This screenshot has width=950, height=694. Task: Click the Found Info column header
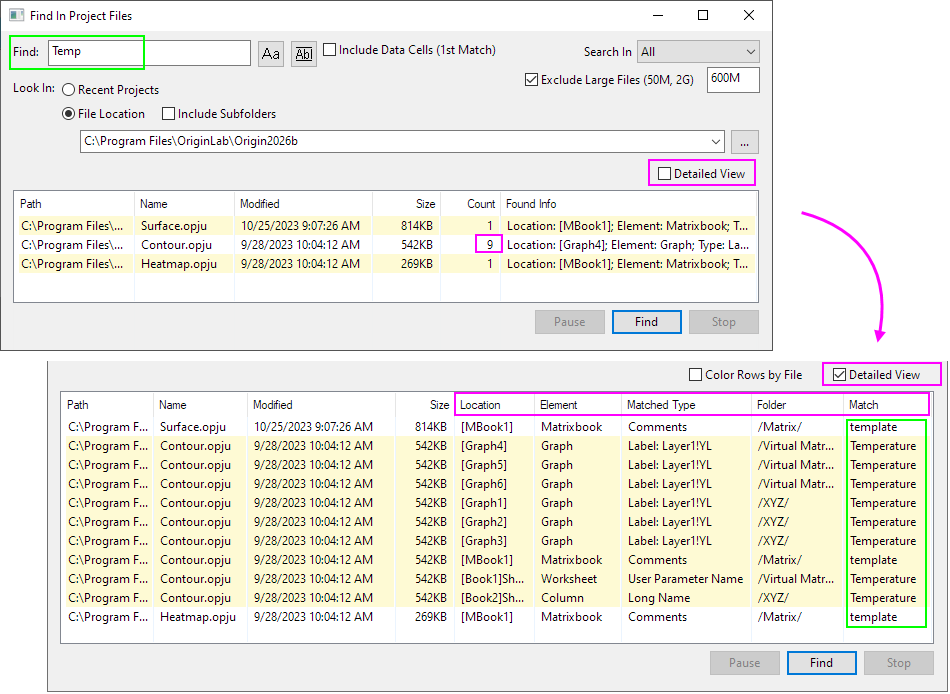[x=629, y=204]
